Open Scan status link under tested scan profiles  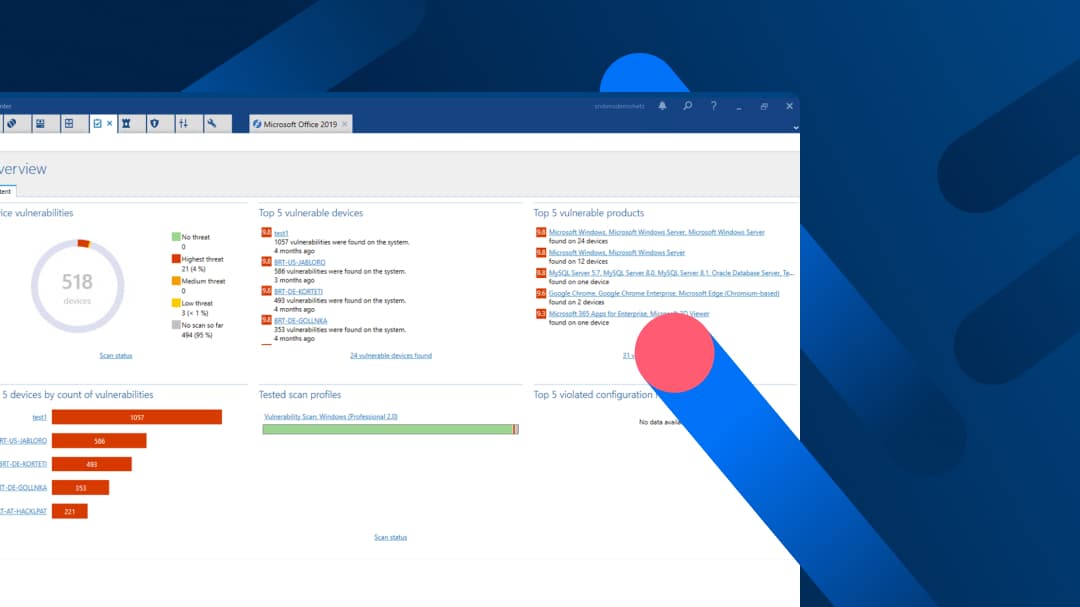pyautogui.click(x=391, y=537)
